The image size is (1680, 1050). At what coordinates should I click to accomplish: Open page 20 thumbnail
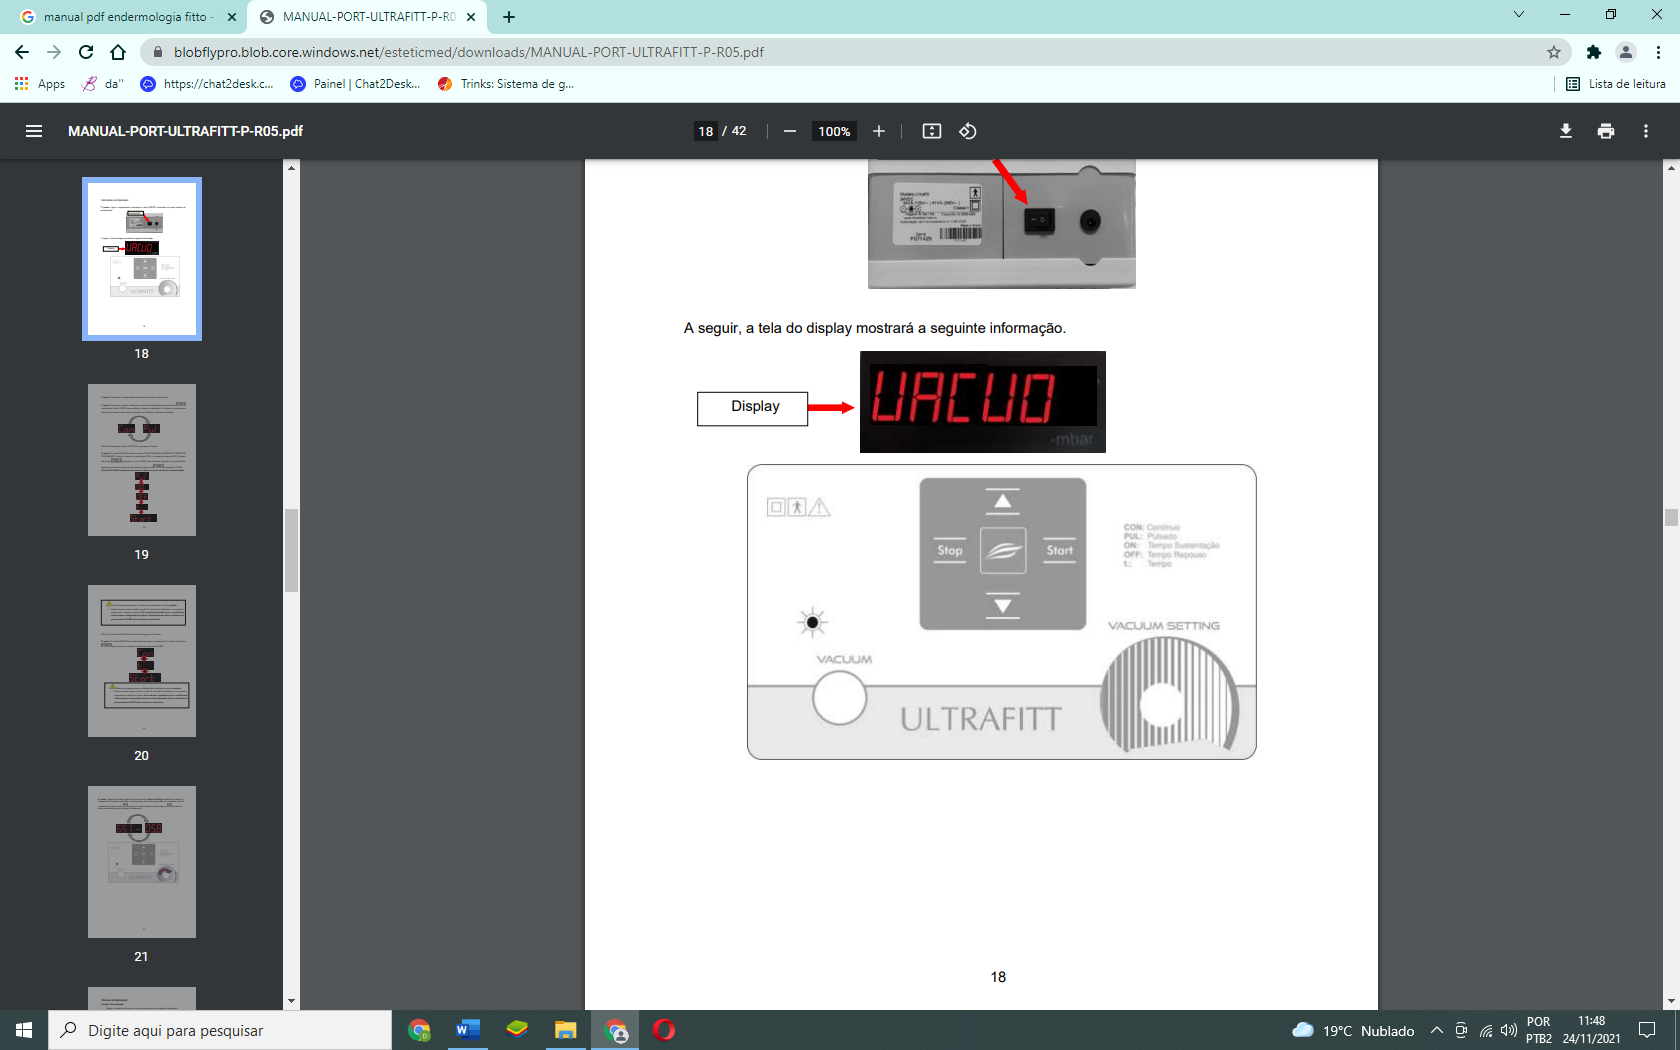click(x=142, y=661)
